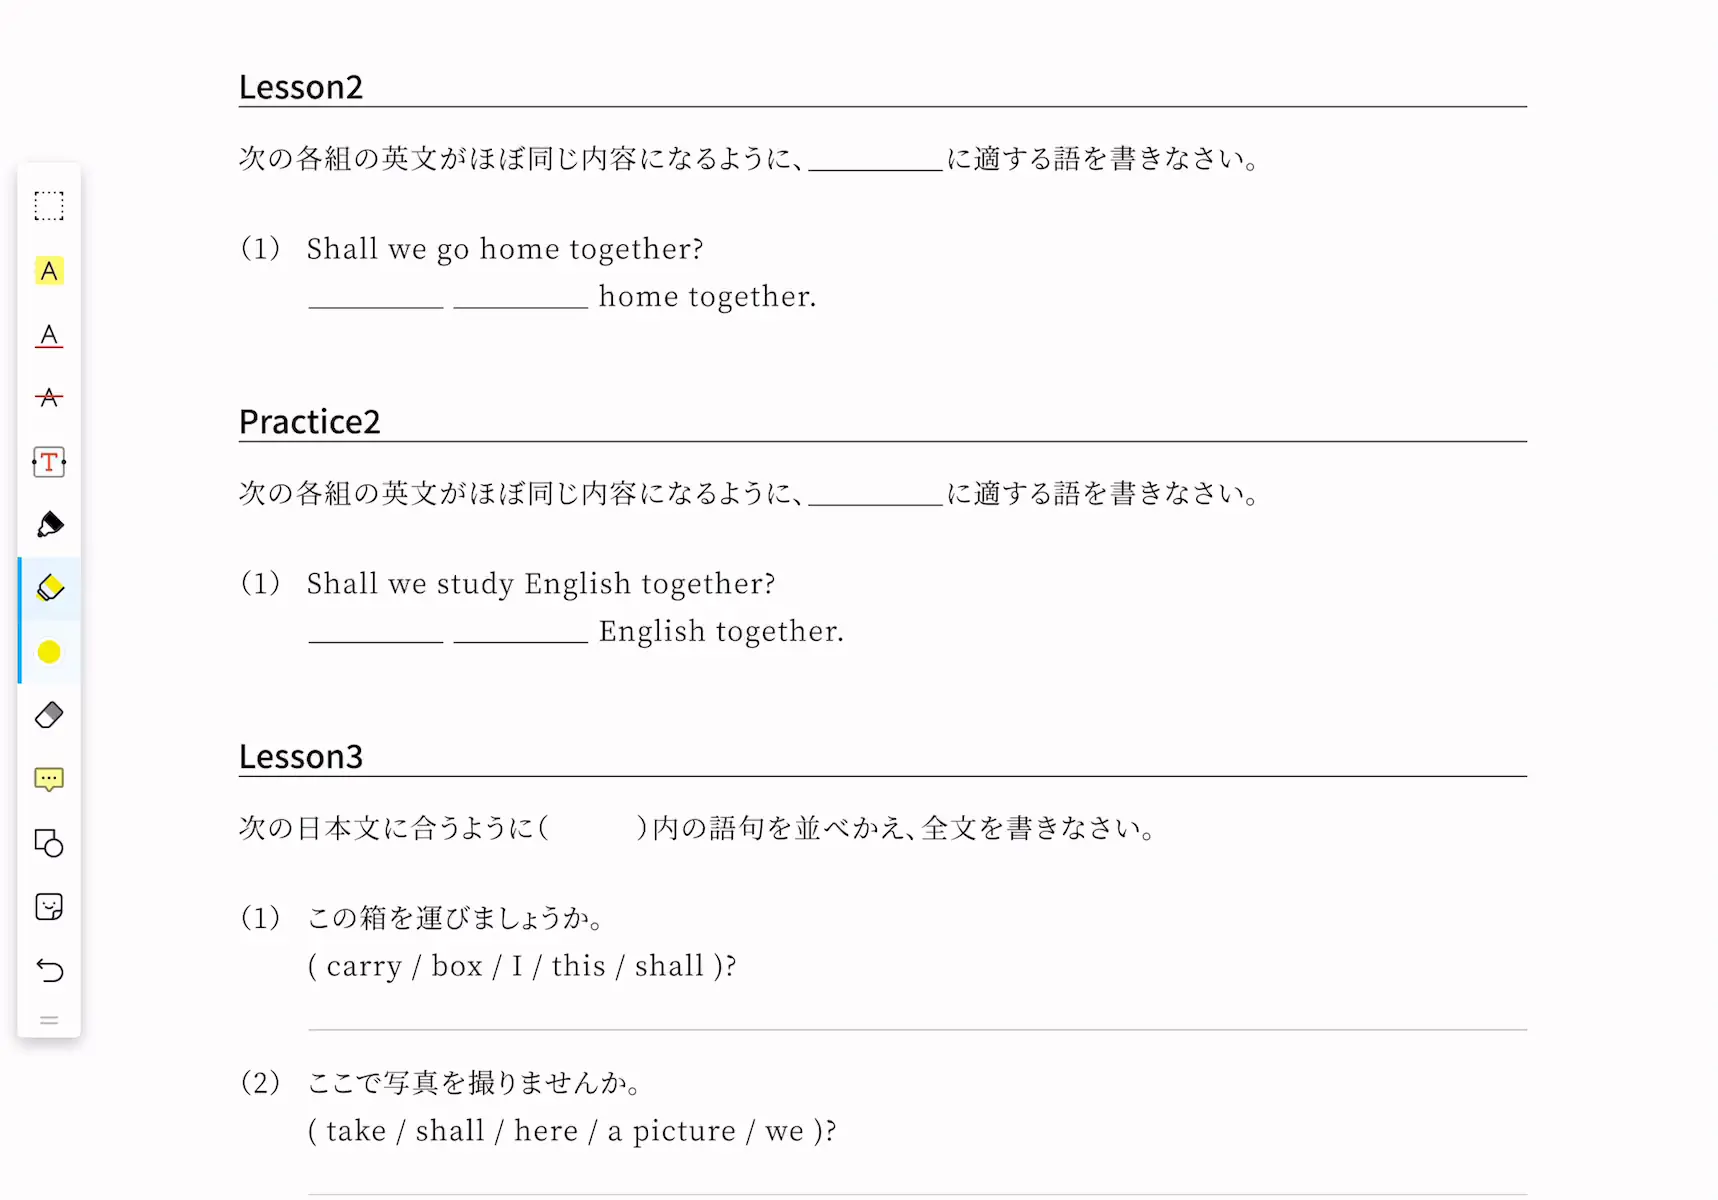The width and height of the screenshot is (1718, 1200).
Task: Add a comment note
Action: (49, 779)
